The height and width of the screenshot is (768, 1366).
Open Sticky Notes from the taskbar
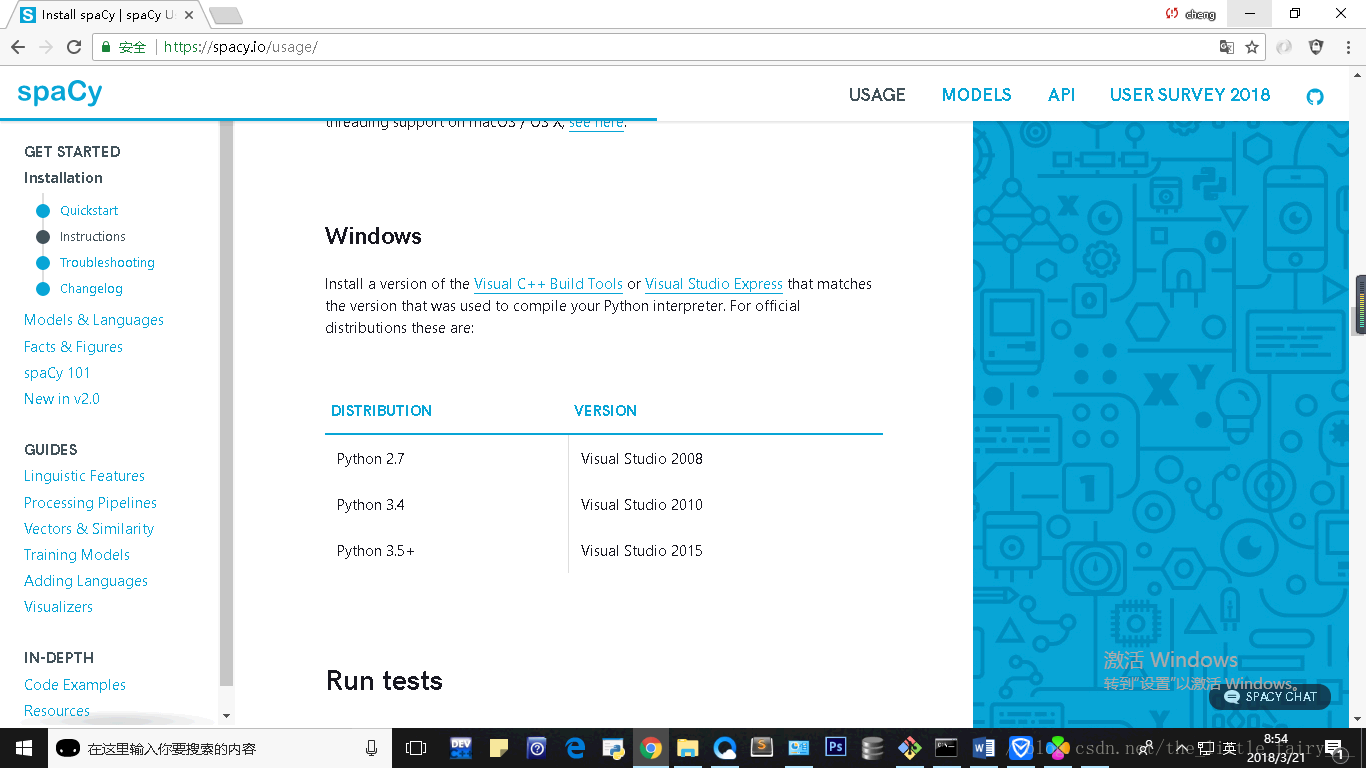pyautogui.click(x=498, y=748)
